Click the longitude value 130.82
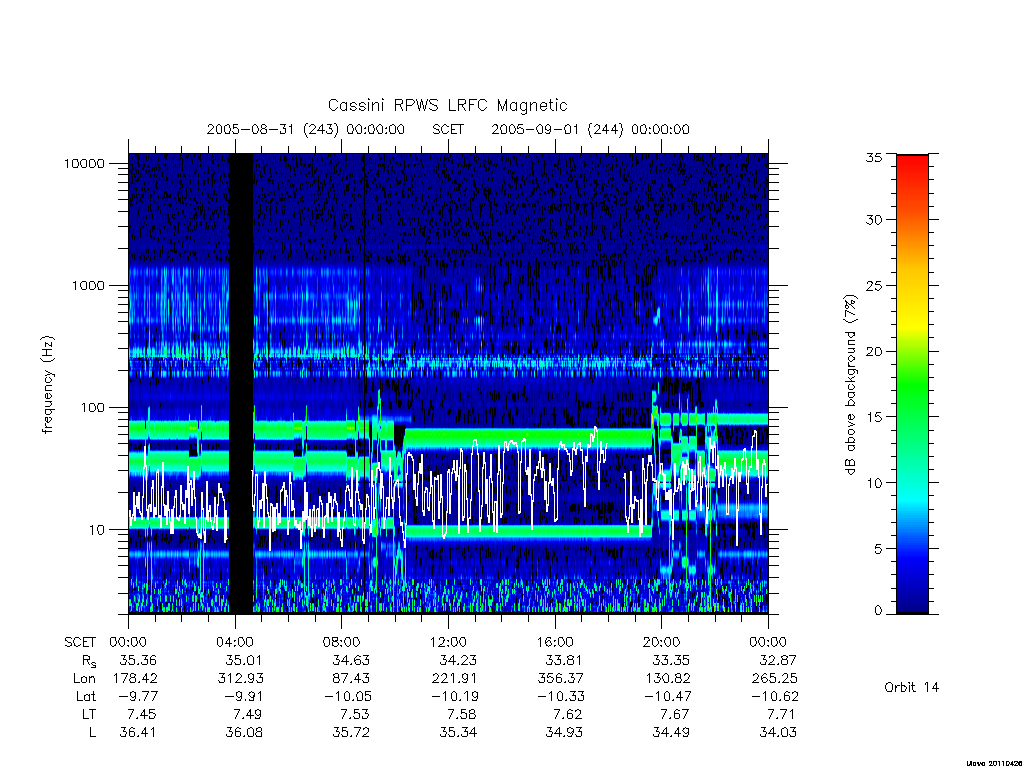 (x=667, y=679)
